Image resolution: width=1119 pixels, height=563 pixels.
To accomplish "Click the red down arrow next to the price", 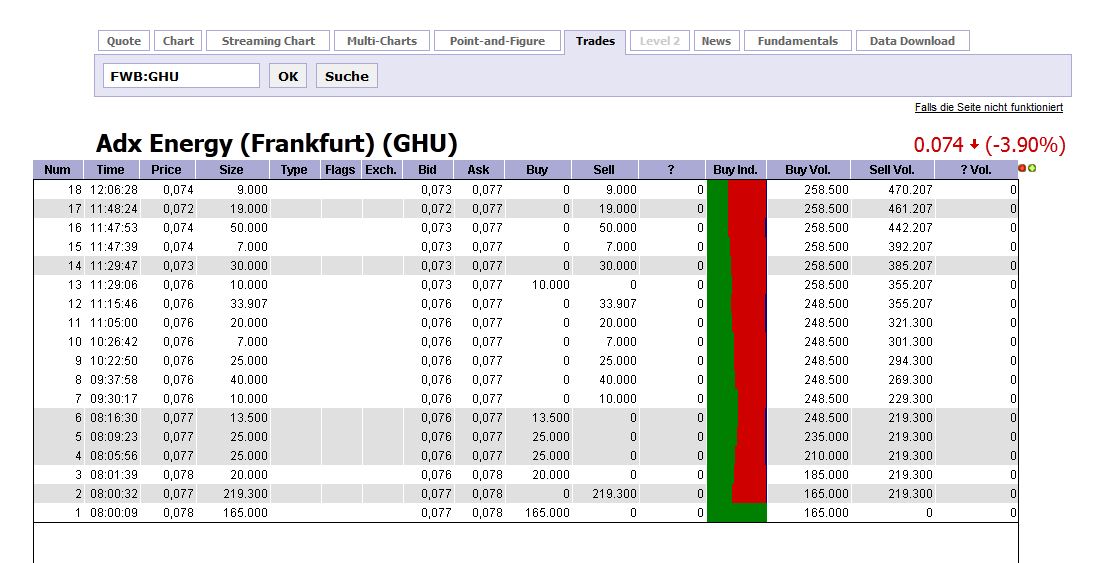I will click(x=974, y=145).
